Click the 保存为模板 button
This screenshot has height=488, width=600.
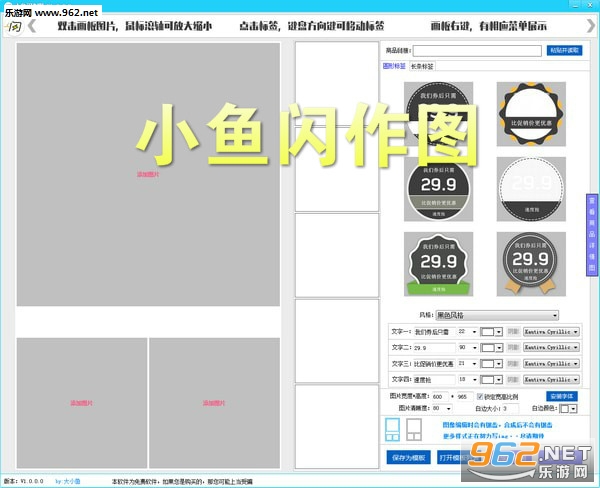coord(408,457)
